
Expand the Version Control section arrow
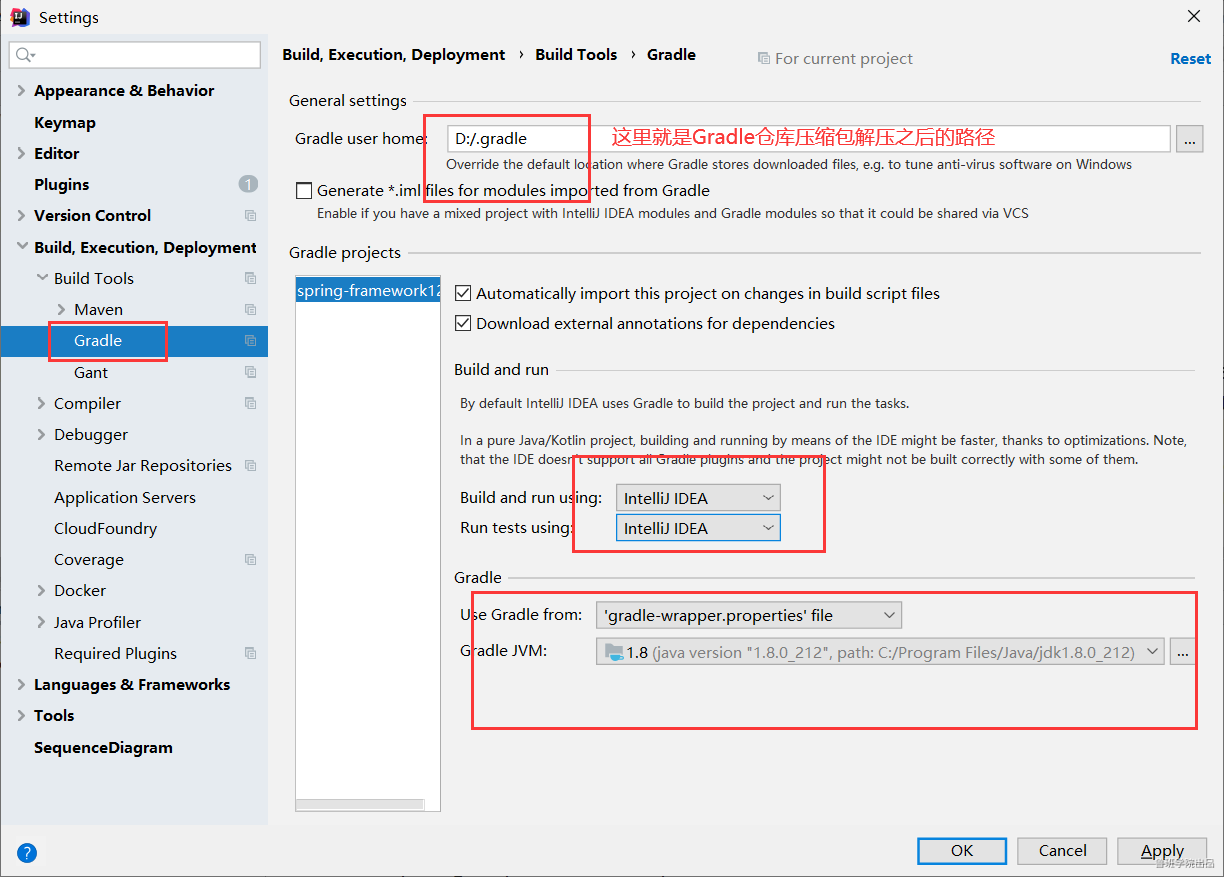click(x=22, y=216)
